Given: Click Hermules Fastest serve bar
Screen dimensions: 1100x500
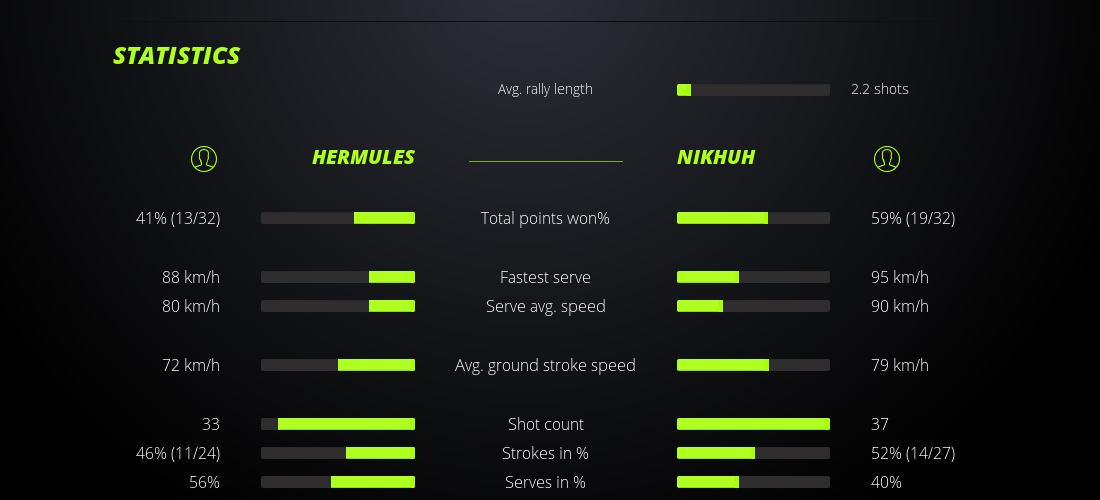Looking at the screenshot, I should point(338,277).
